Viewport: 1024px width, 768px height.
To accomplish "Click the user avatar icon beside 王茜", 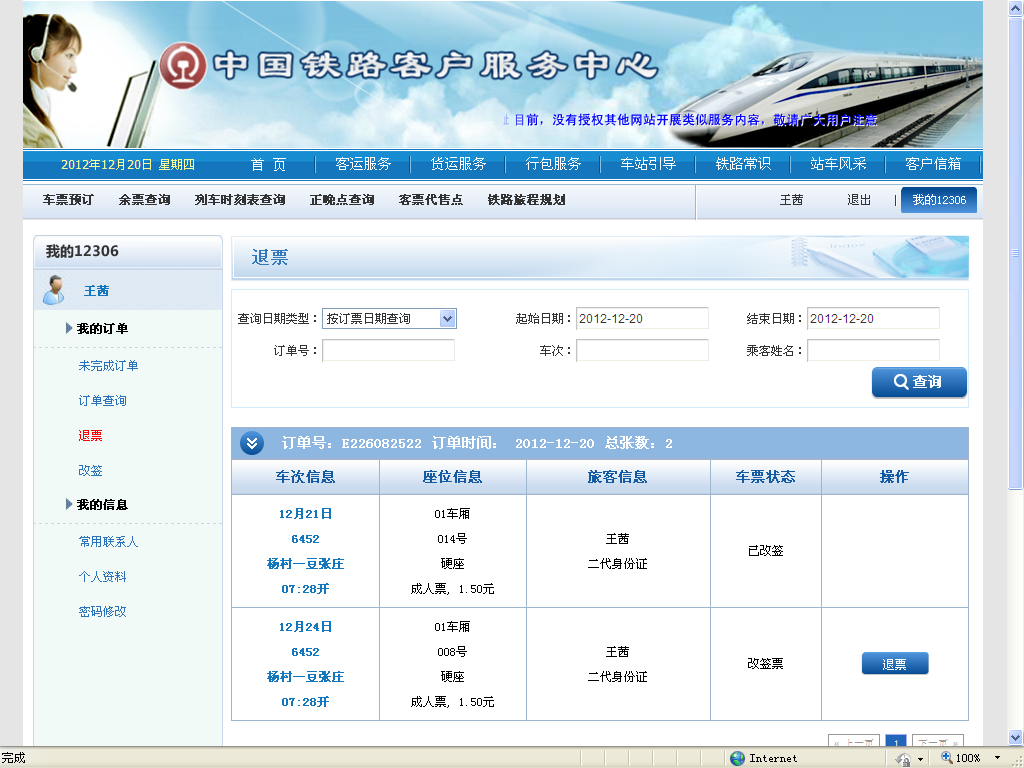I will [54, 290].
